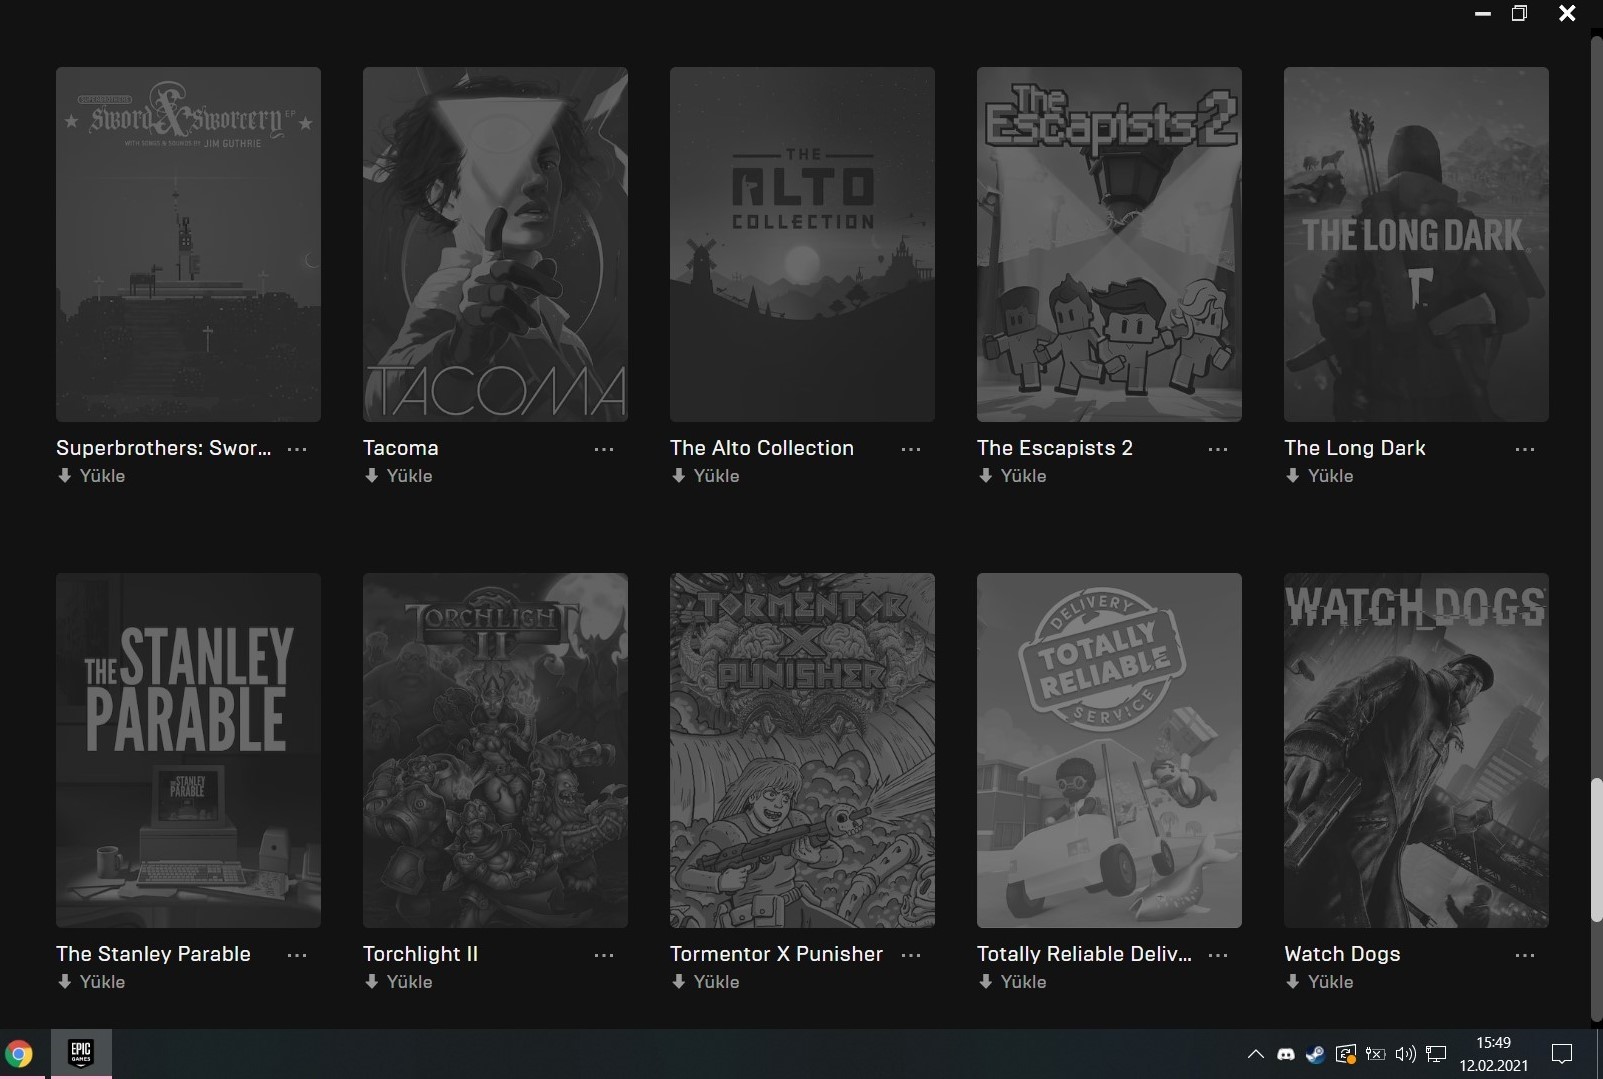Show options for Totally Reliable Delivery Service
1603x1079 pixels.
1218,955
